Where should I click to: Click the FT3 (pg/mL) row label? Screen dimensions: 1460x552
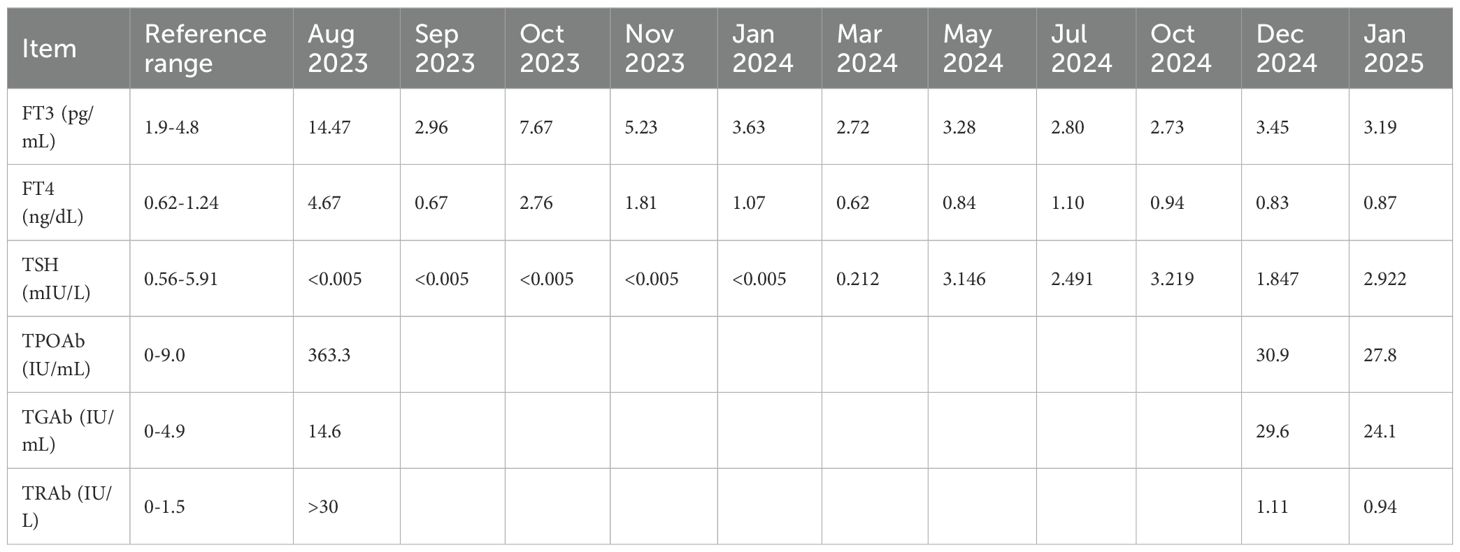[55, 127]
